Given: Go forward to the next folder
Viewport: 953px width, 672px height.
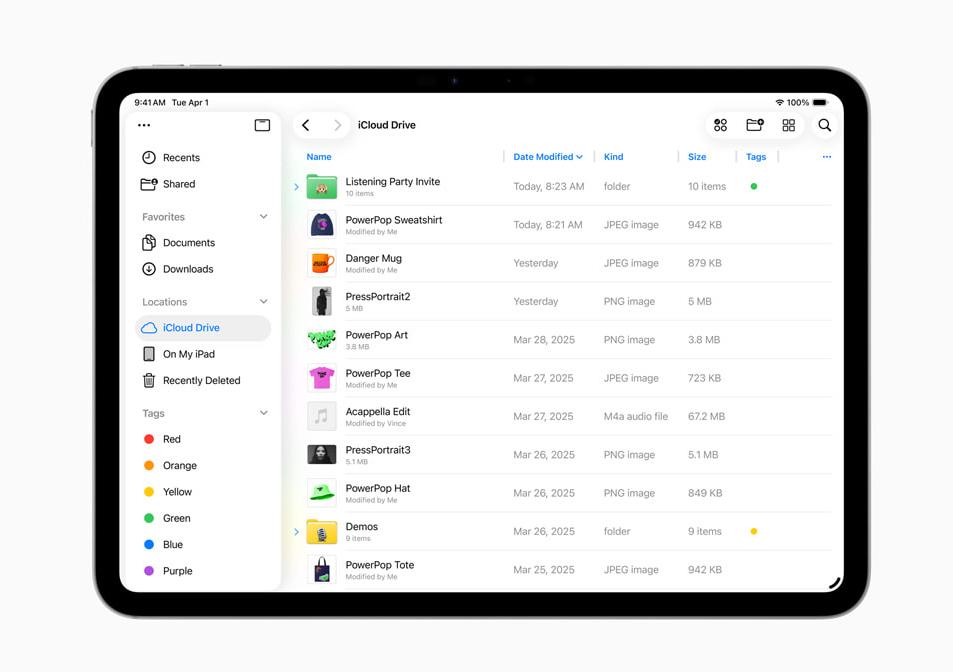Looking at the screenshot, I should tap(337, 125).
